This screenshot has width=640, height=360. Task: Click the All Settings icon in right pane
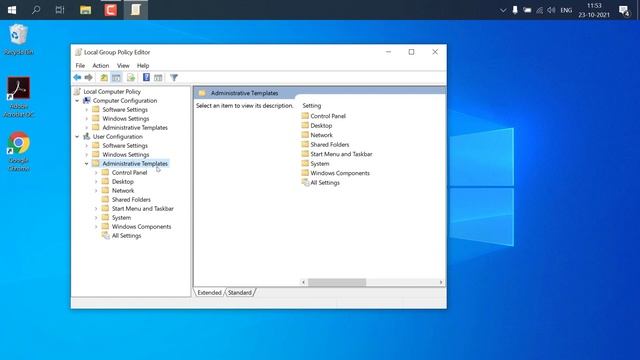point(305,182)
